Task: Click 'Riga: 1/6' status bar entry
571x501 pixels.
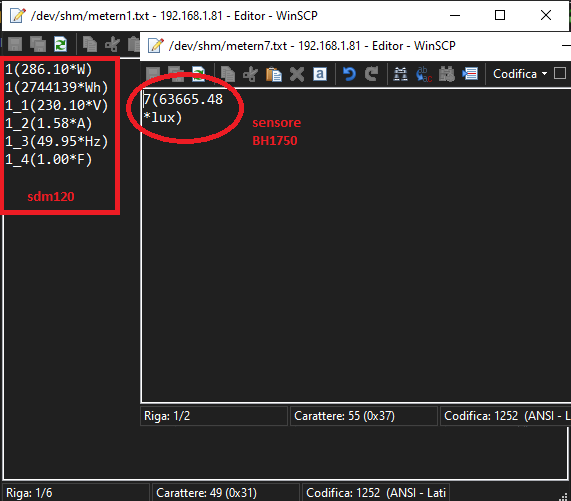Action: (x=76, y=493)
